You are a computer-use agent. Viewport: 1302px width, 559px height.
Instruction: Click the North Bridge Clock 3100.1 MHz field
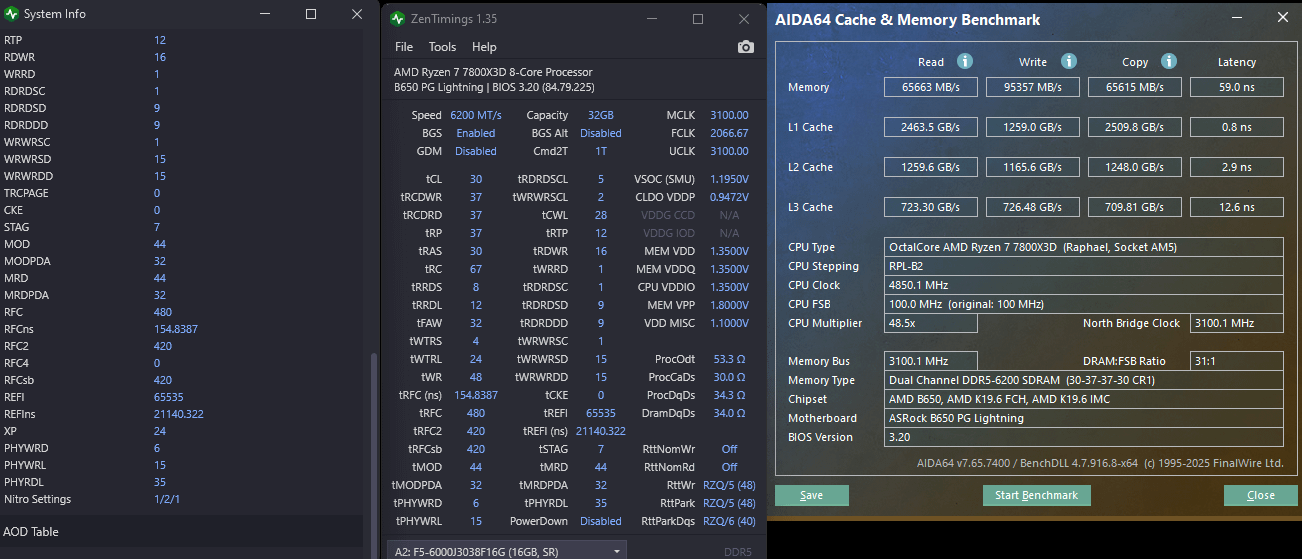pos(1236,323)
